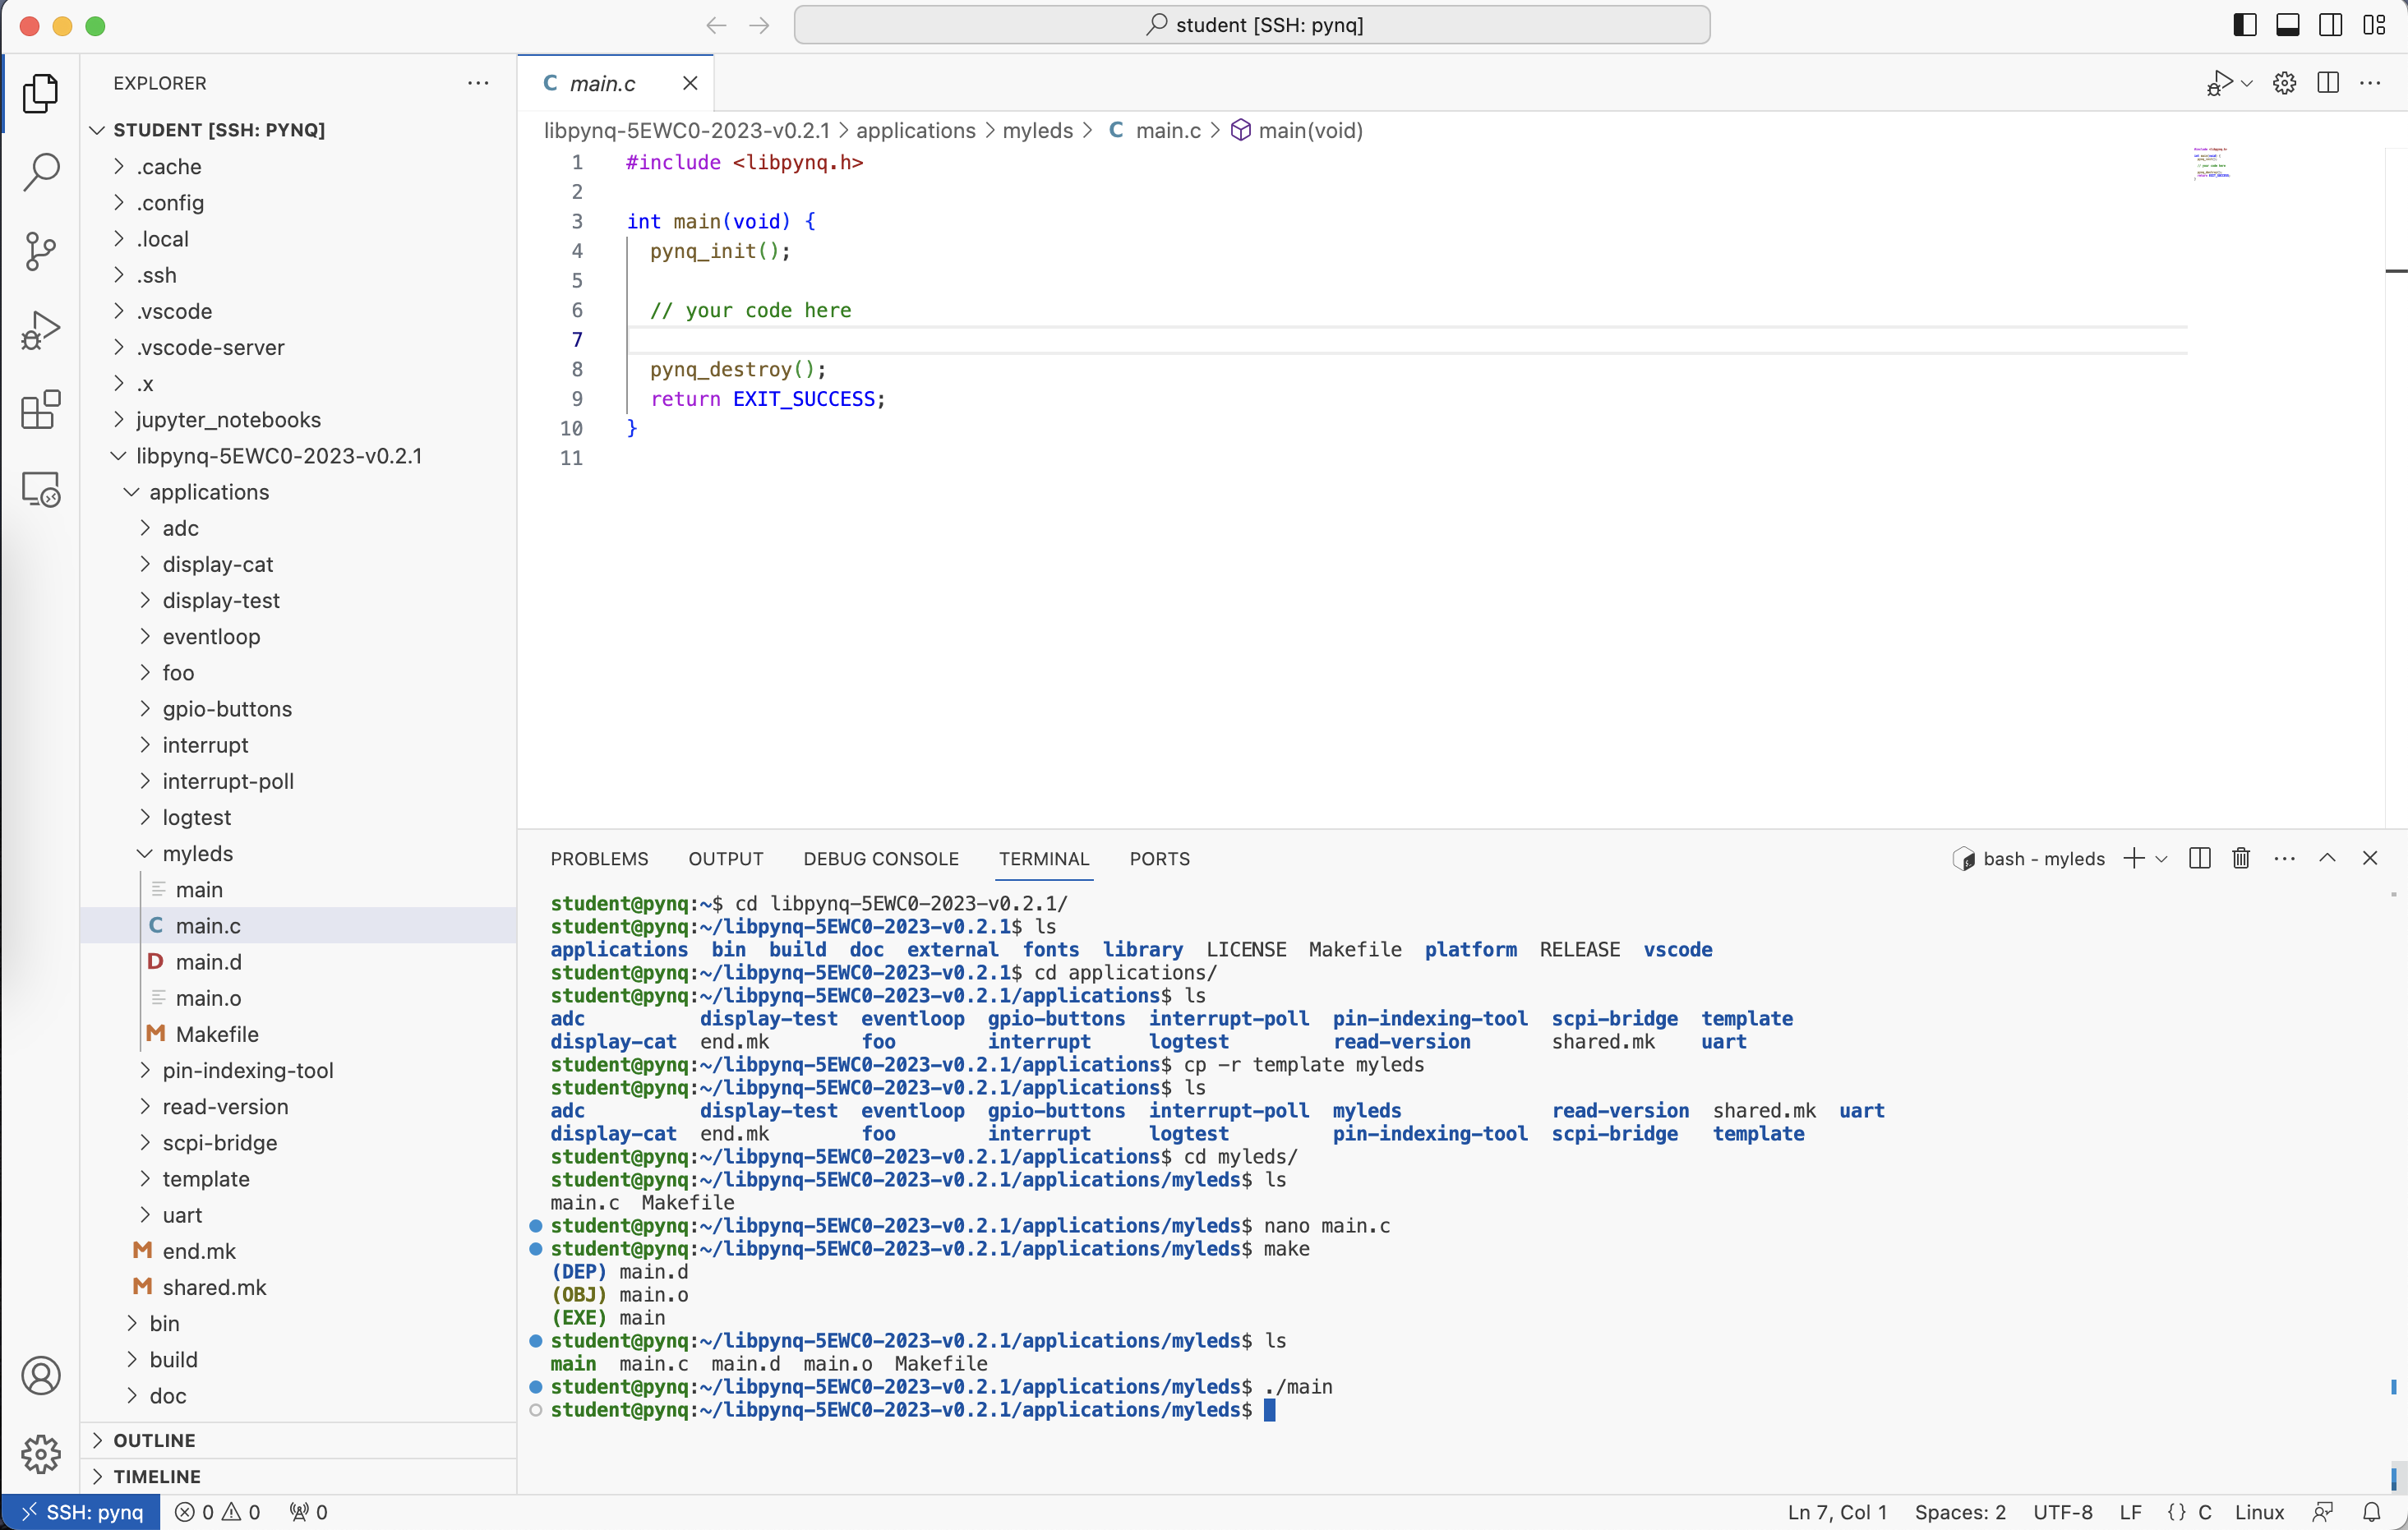Open the Explorer view in activity bar
The width and height of the screenshot is (2408, 1530).
[x=40, y=93]
